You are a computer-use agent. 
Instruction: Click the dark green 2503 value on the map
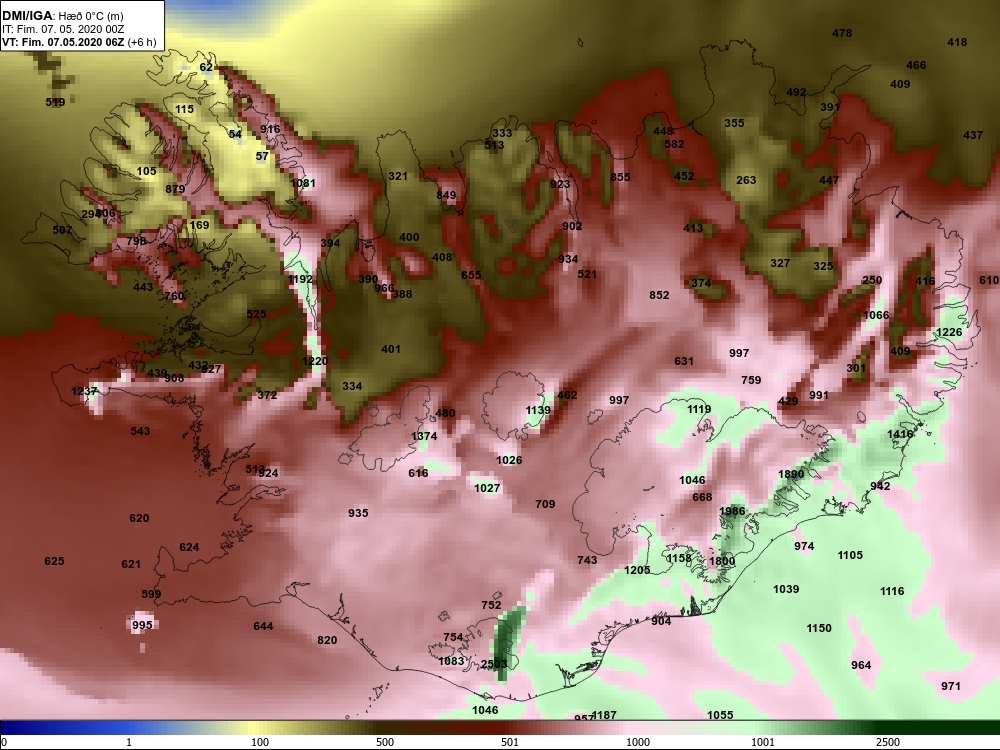point(494,664)
